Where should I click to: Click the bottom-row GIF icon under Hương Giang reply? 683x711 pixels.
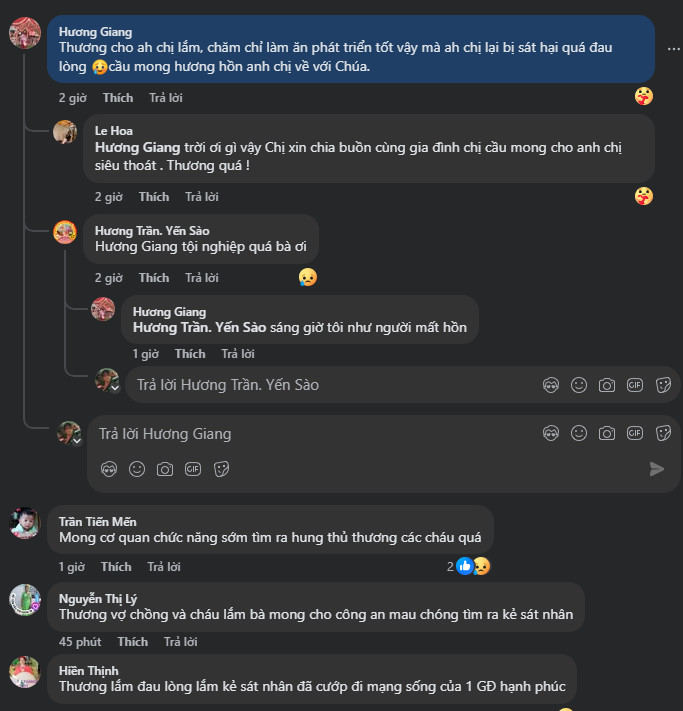click(x=193, y=468)
